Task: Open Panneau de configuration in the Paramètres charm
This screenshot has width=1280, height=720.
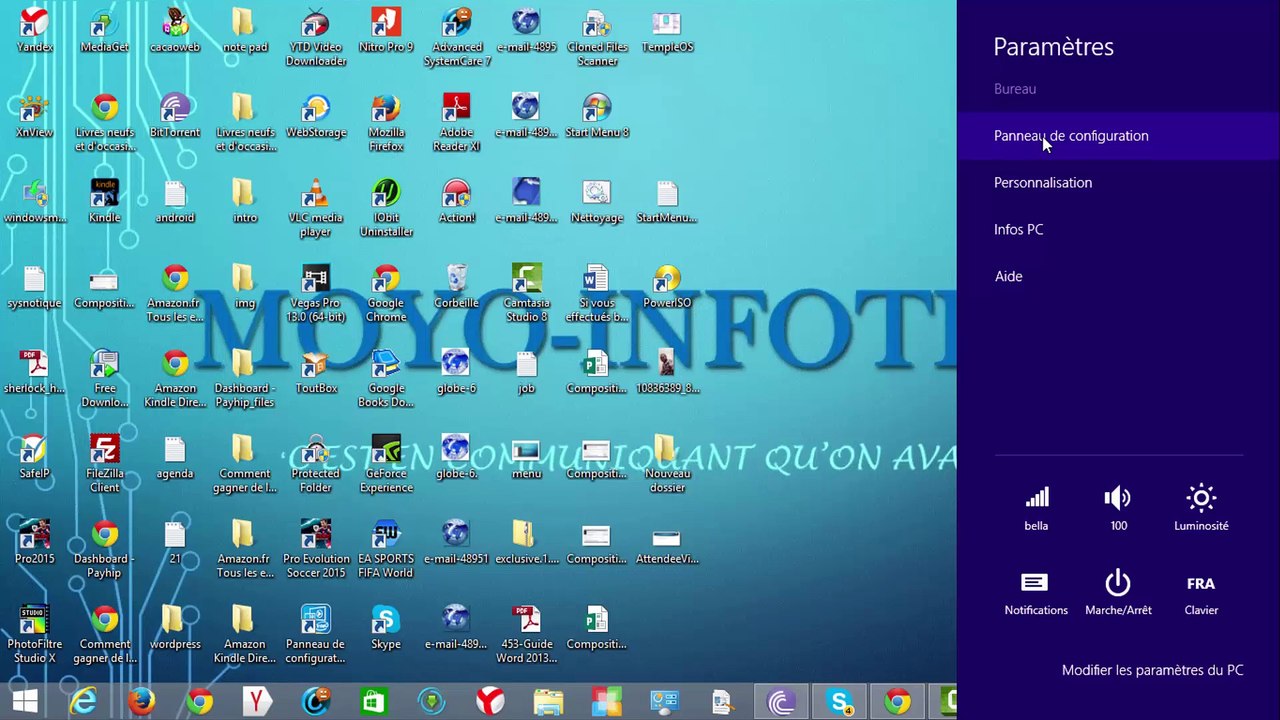Action: [x=1118, y=136]
